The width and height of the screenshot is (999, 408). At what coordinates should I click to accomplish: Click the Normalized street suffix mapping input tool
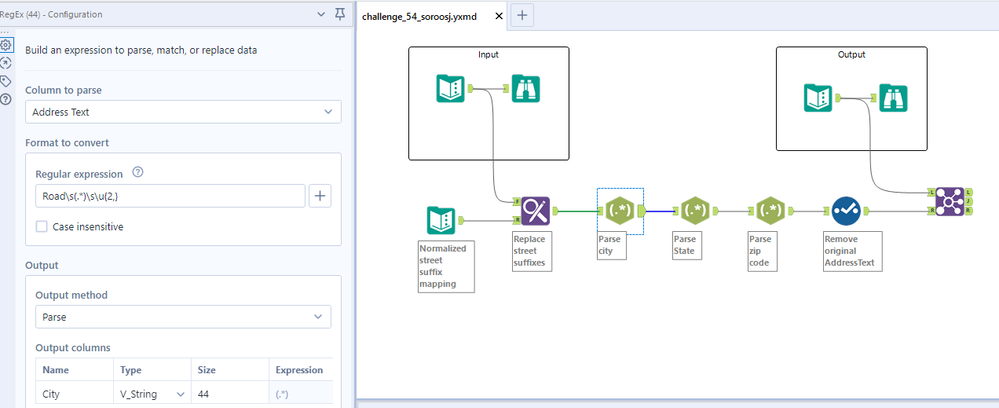point(441,219)
